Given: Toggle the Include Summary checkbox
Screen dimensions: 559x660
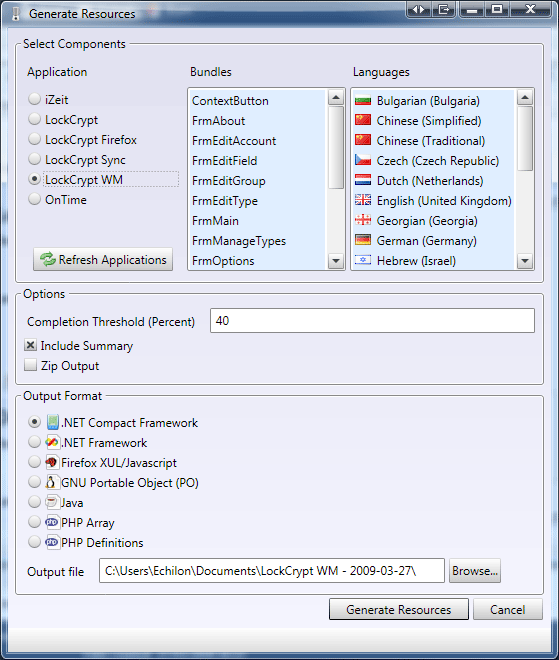Looking at the screenshot, I should [x=30, y=345].
